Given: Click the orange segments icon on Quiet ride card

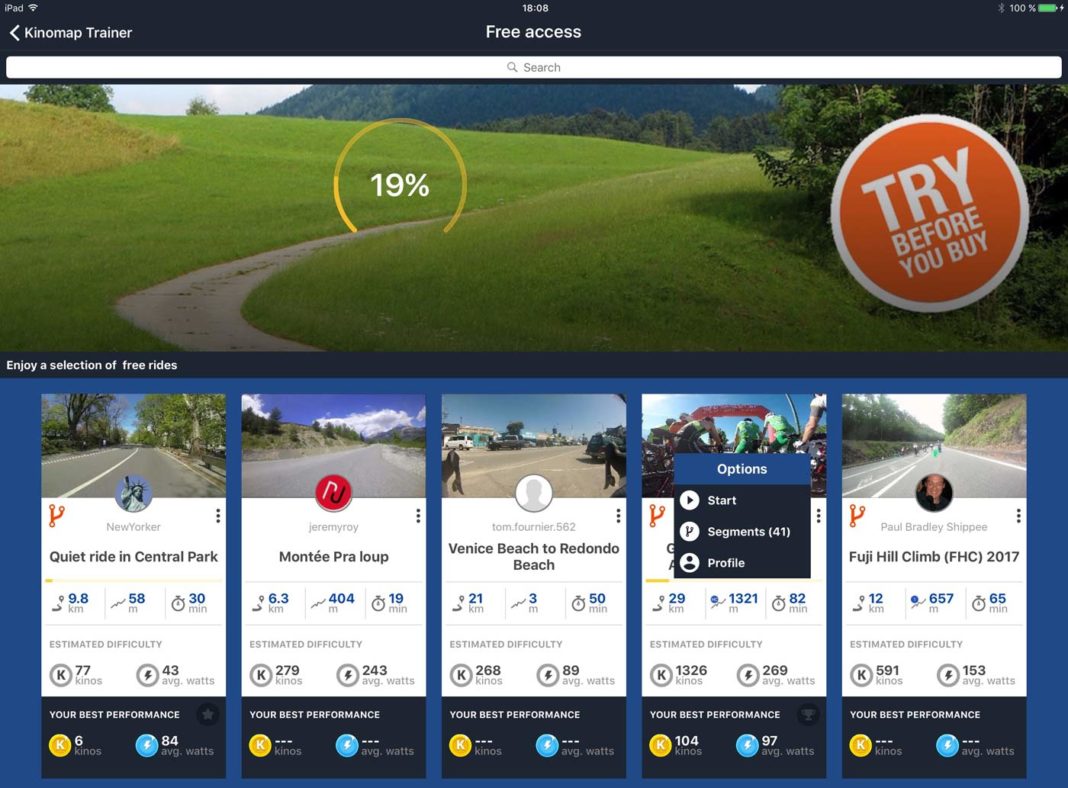Looking at the screenshot, I should click(56, 518).
